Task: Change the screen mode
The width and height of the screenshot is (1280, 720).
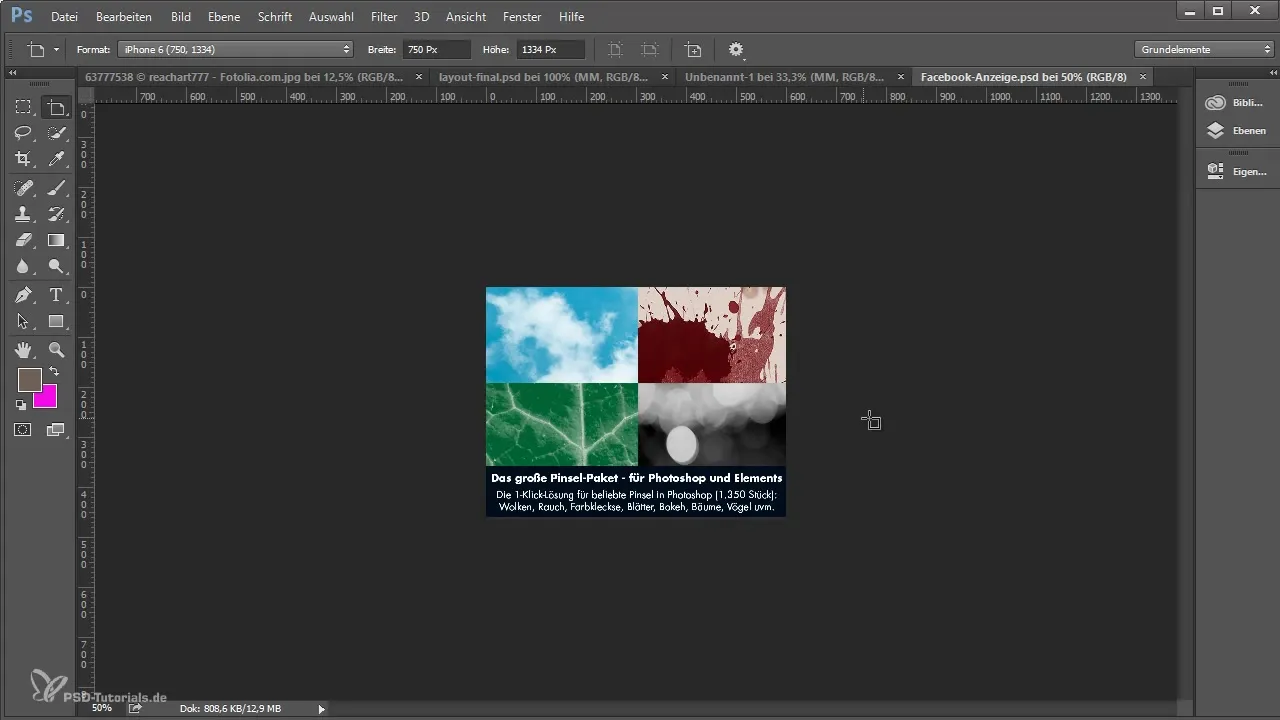Action: [57, 430]
